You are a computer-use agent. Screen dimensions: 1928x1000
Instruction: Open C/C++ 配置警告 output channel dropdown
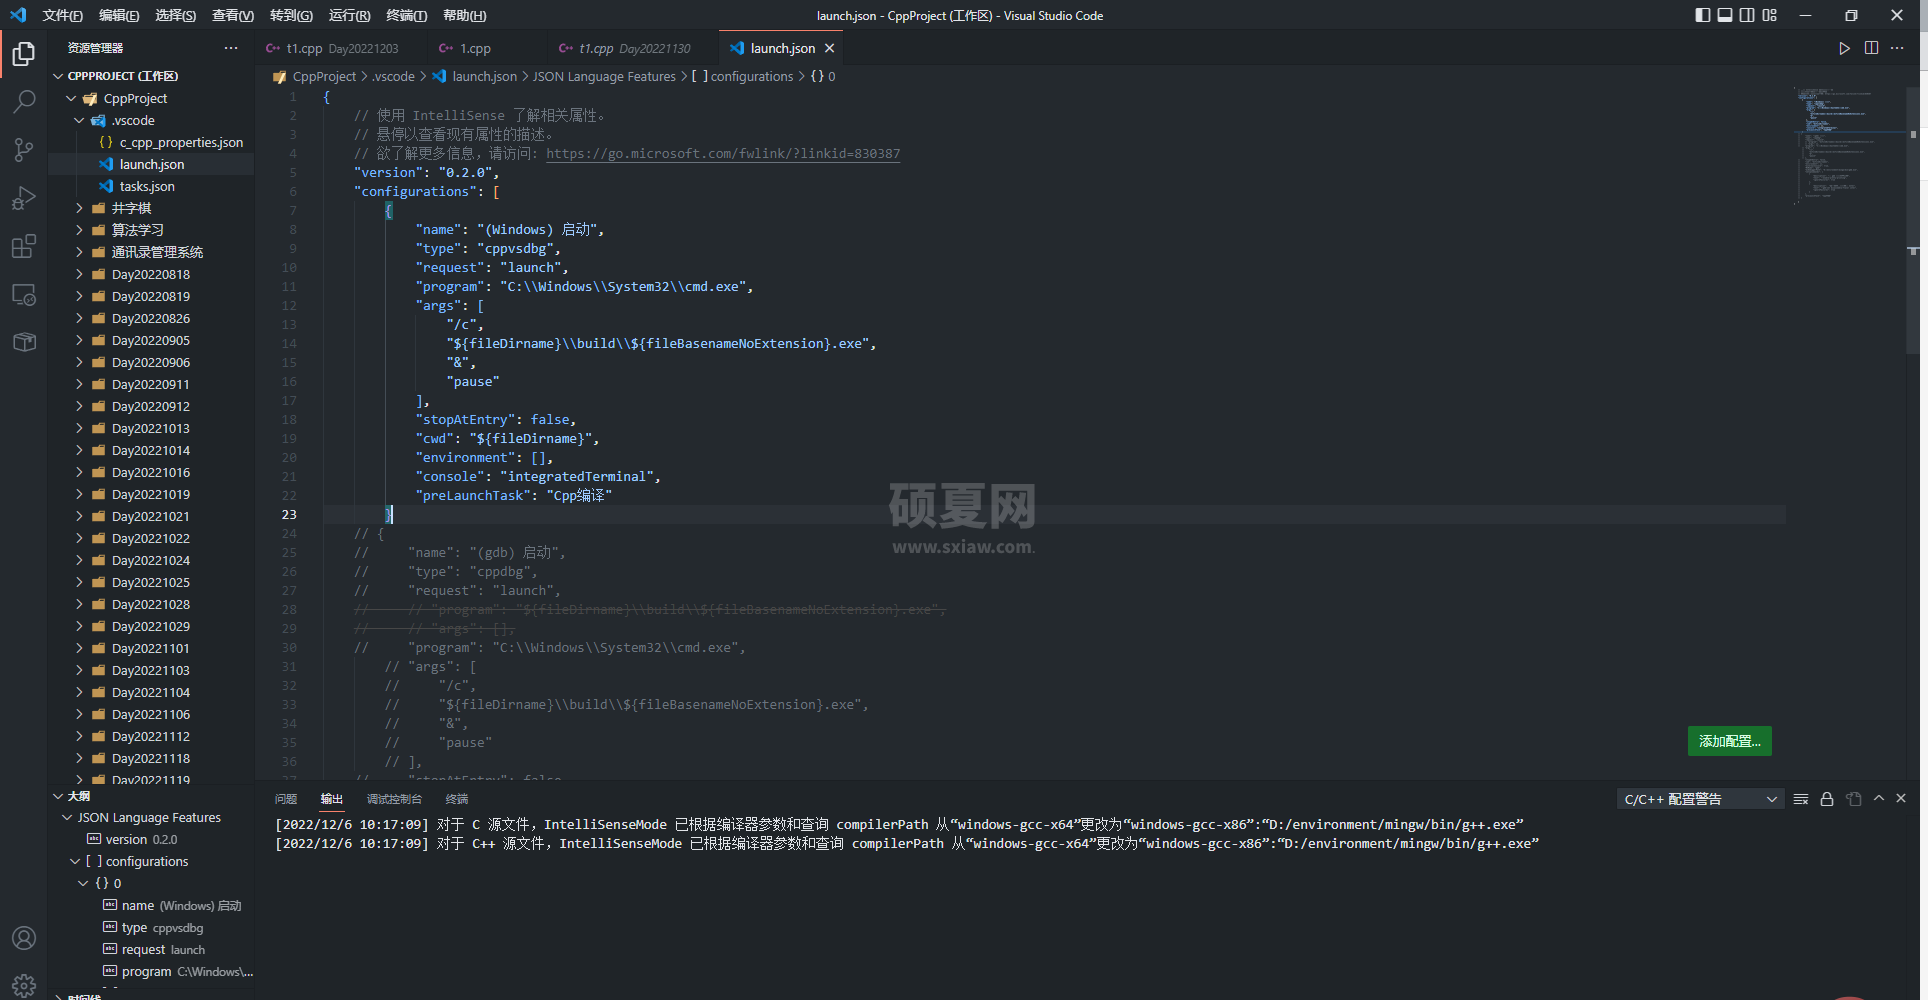point(1700,799)
